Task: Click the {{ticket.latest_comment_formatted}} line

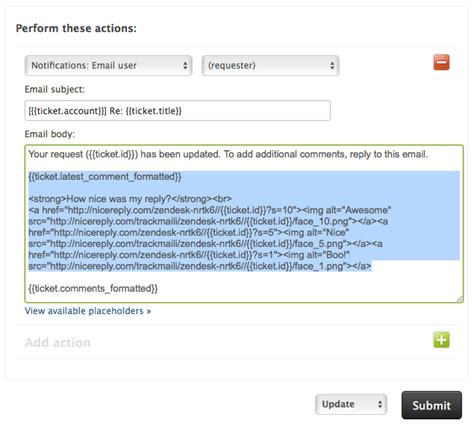Action: pos(105,177)
